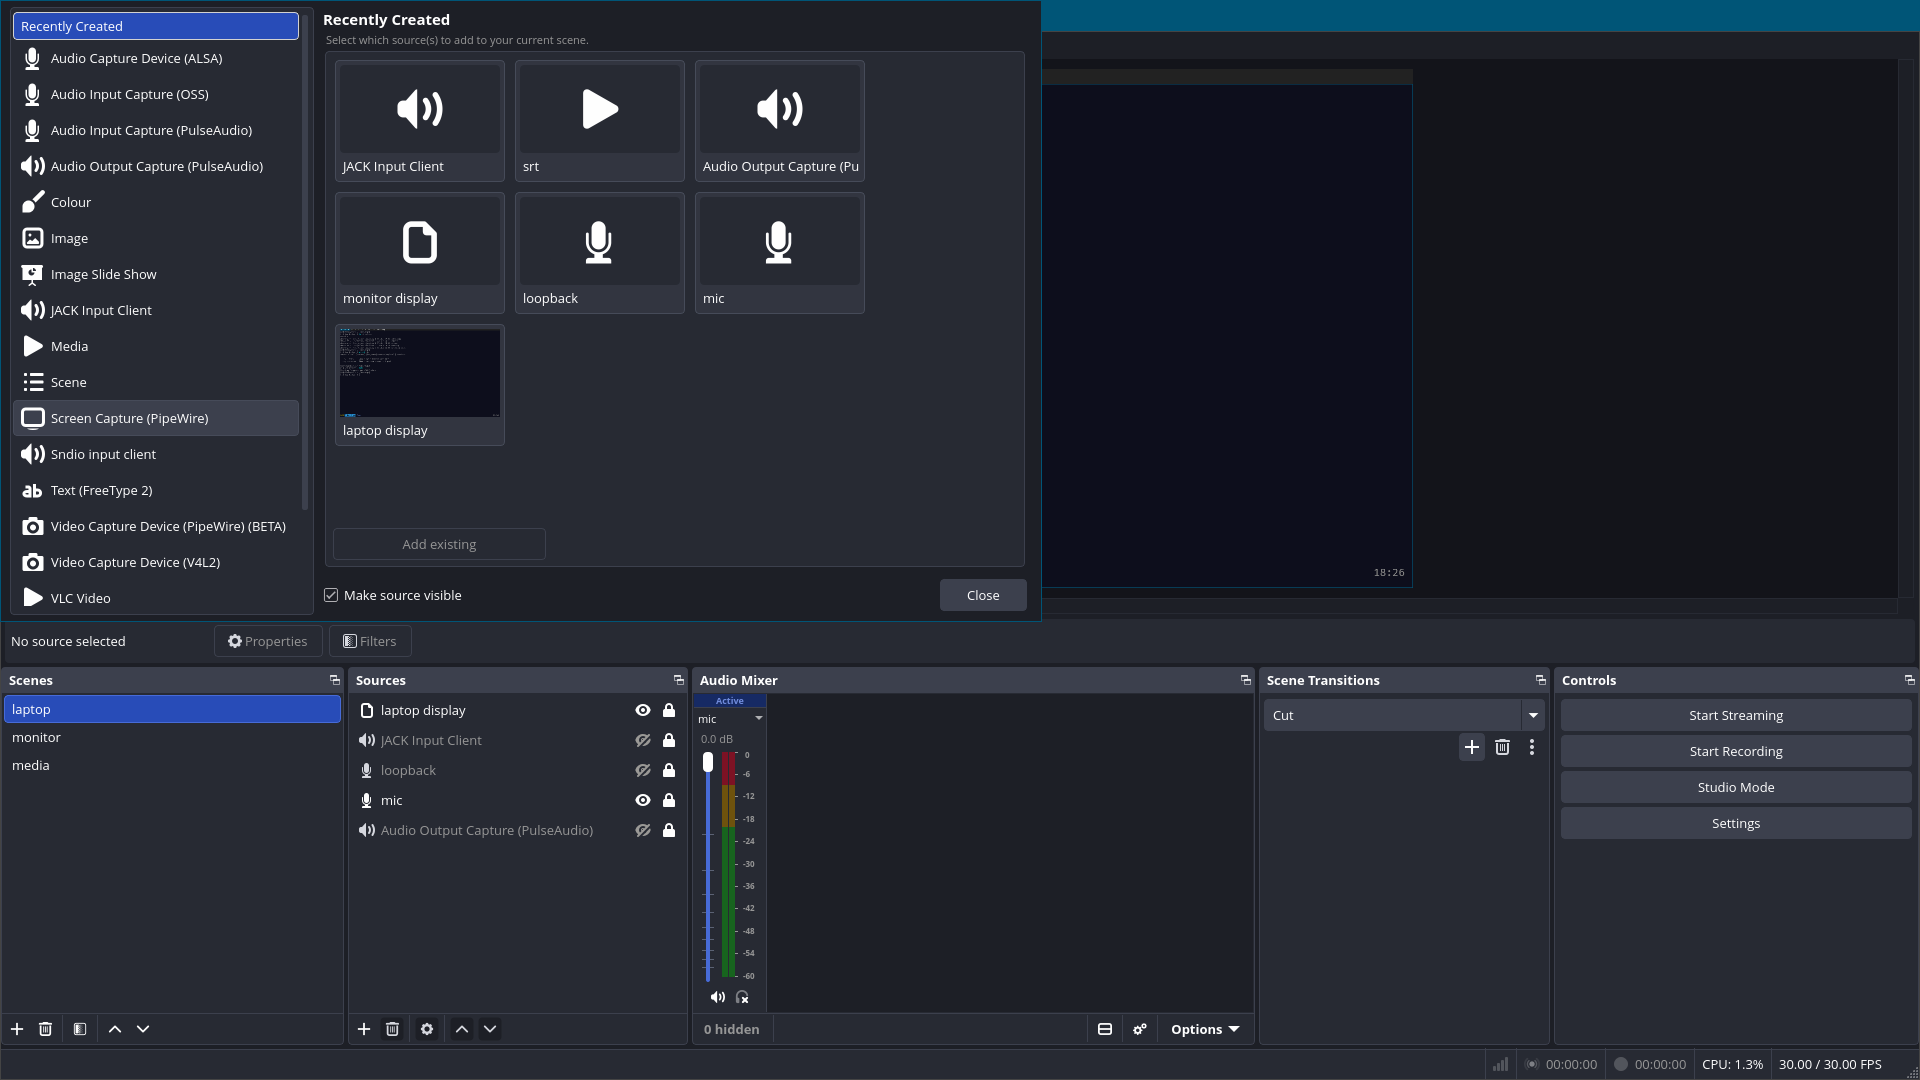
Task: Adjust the mic volume fader
Action: click(x=708, y=763)
